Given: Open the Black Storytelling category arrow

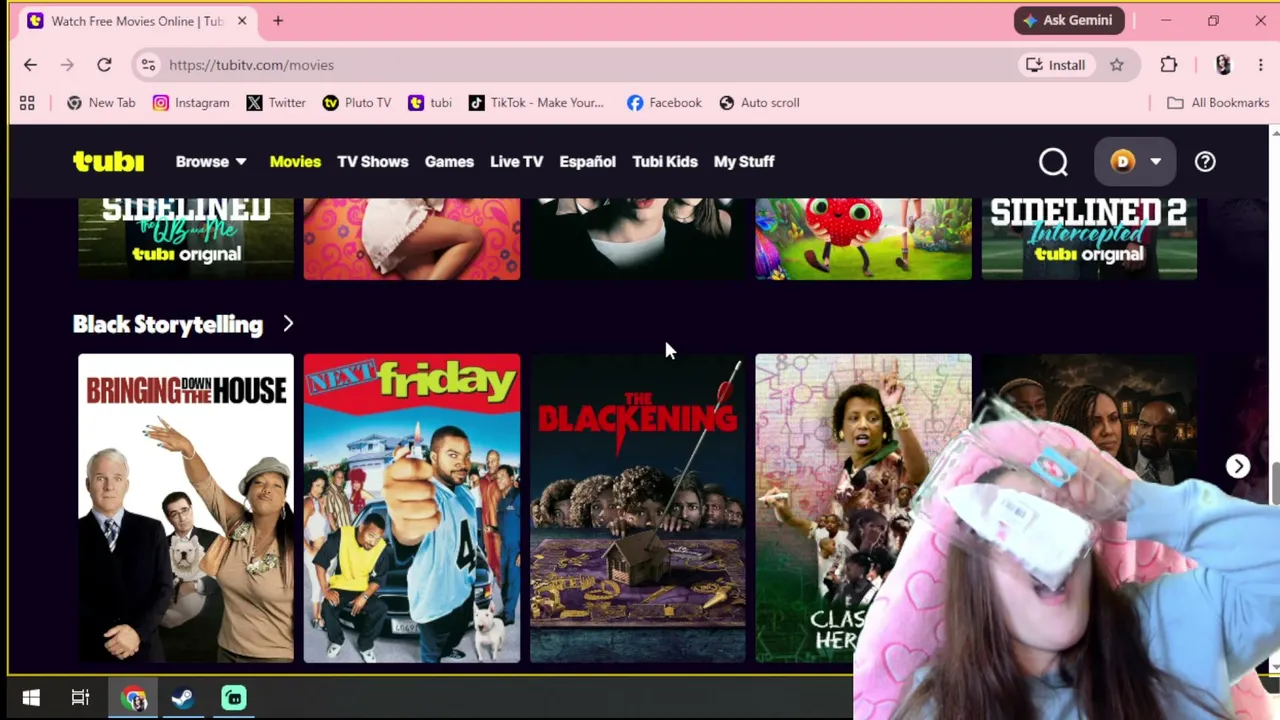Looking at the screenshot, I should pos(288,324).
